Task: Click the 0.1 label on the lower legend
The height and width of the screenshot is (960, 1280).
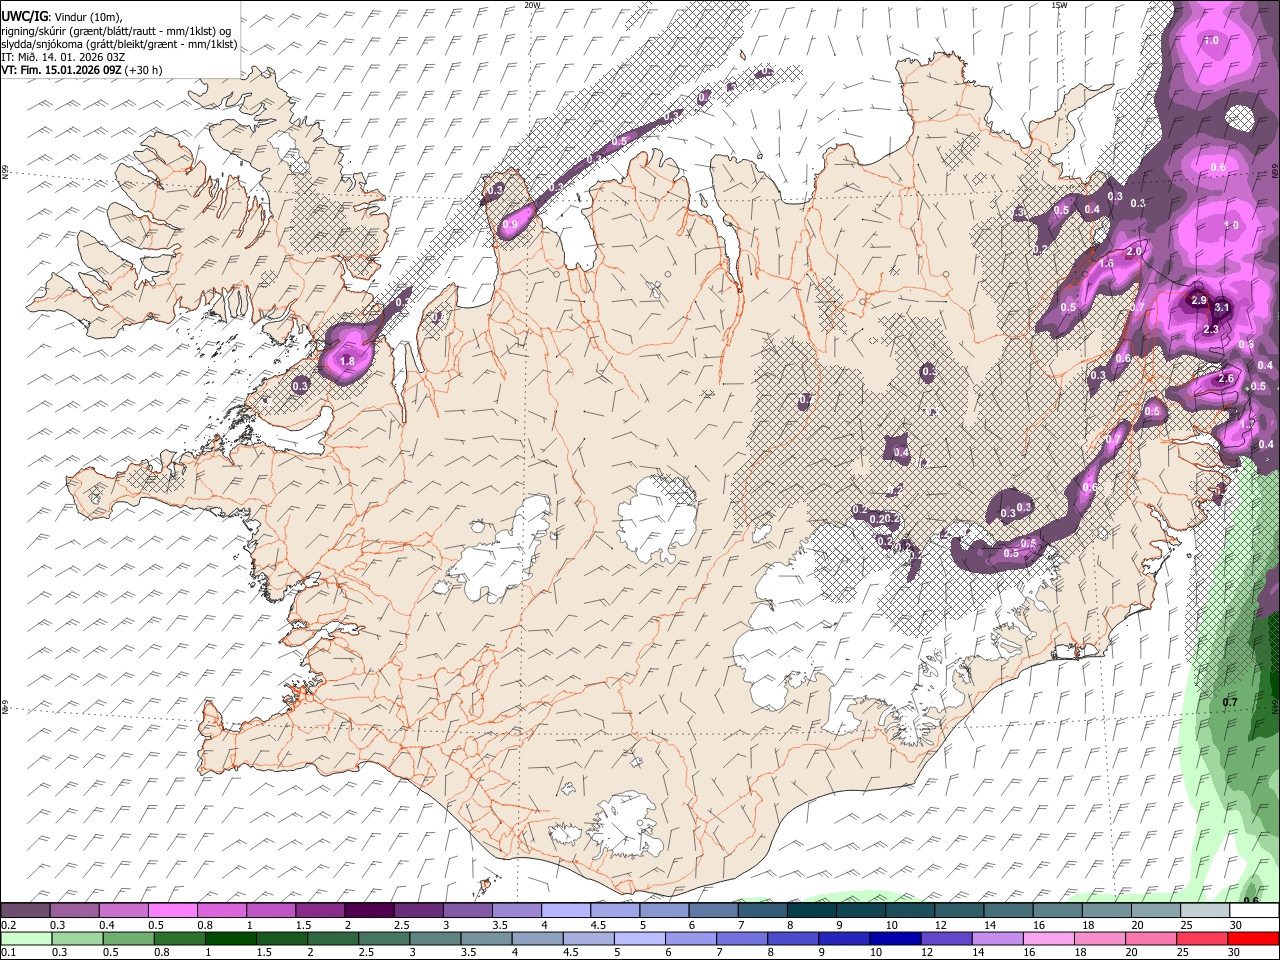Action: pyautogui.click(x=8, y=953)
